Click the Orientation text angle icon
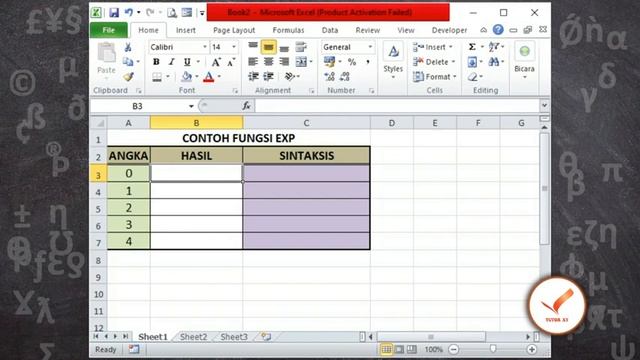640x360 pixels. pos(289,76)
